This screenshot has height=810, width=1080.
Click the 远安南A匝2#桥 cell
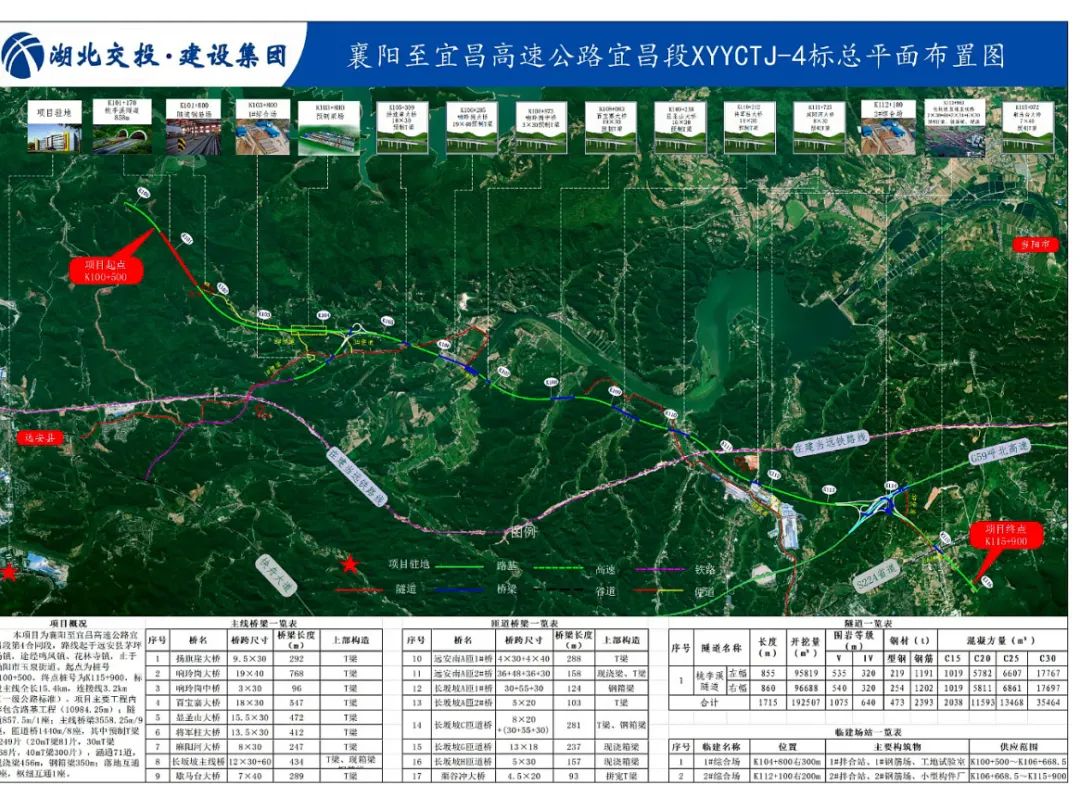(463, 674)
